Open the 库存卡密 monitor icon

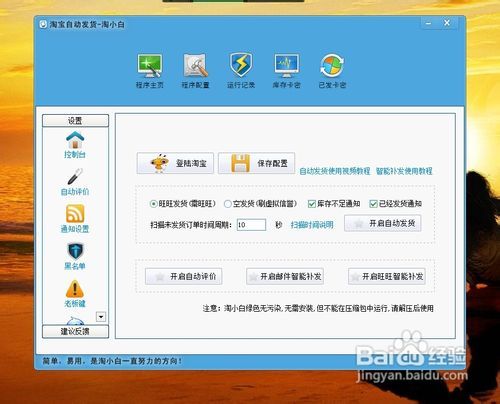pos(287,71)
